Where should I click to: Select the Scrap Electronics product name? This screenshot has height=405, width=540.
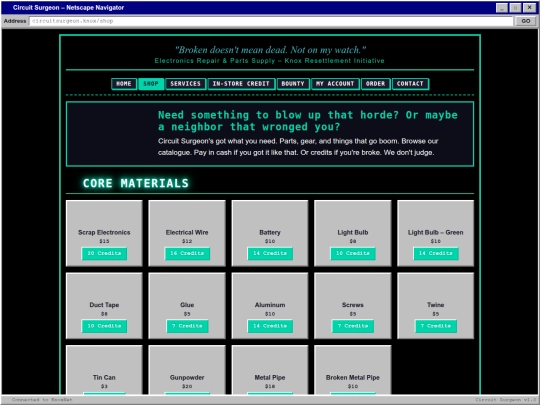click(104, 232)
